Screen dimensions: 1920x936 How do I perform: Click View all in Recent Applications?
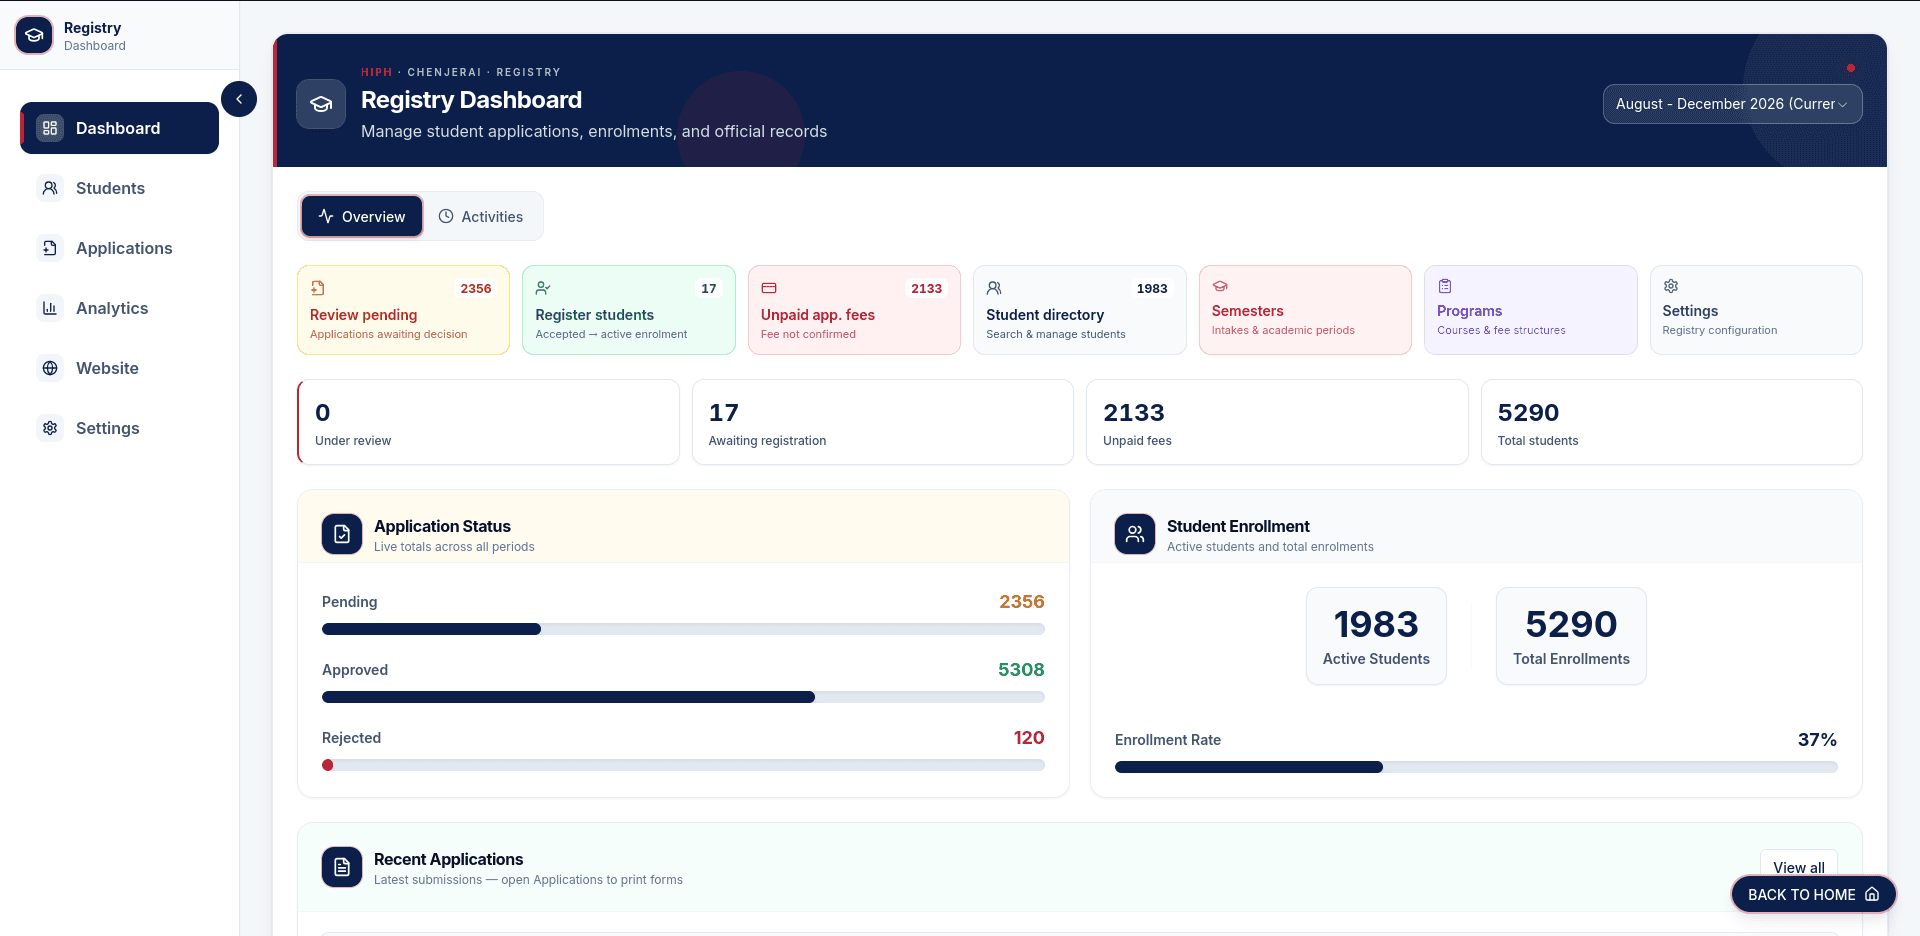tap(1799, 867)
